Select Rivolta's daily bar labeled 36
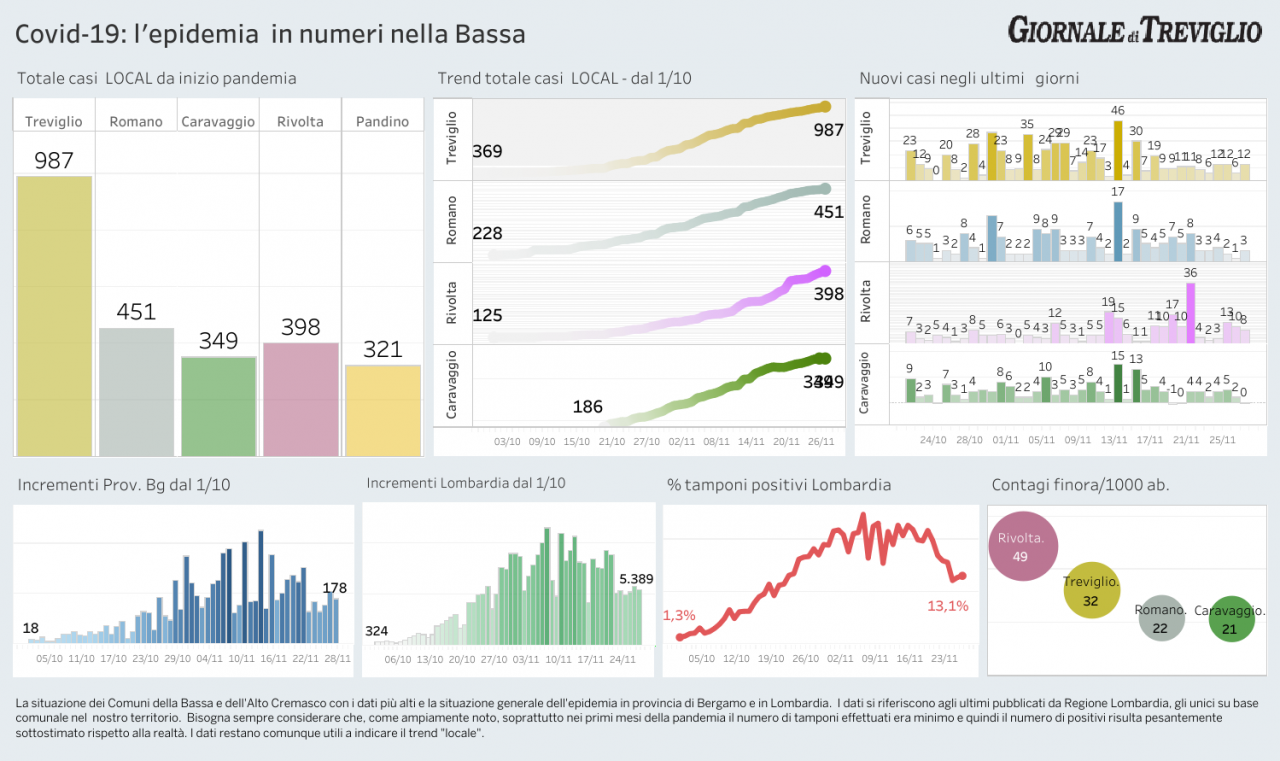Screen dimensions: 1280x761 point(1190,313)
